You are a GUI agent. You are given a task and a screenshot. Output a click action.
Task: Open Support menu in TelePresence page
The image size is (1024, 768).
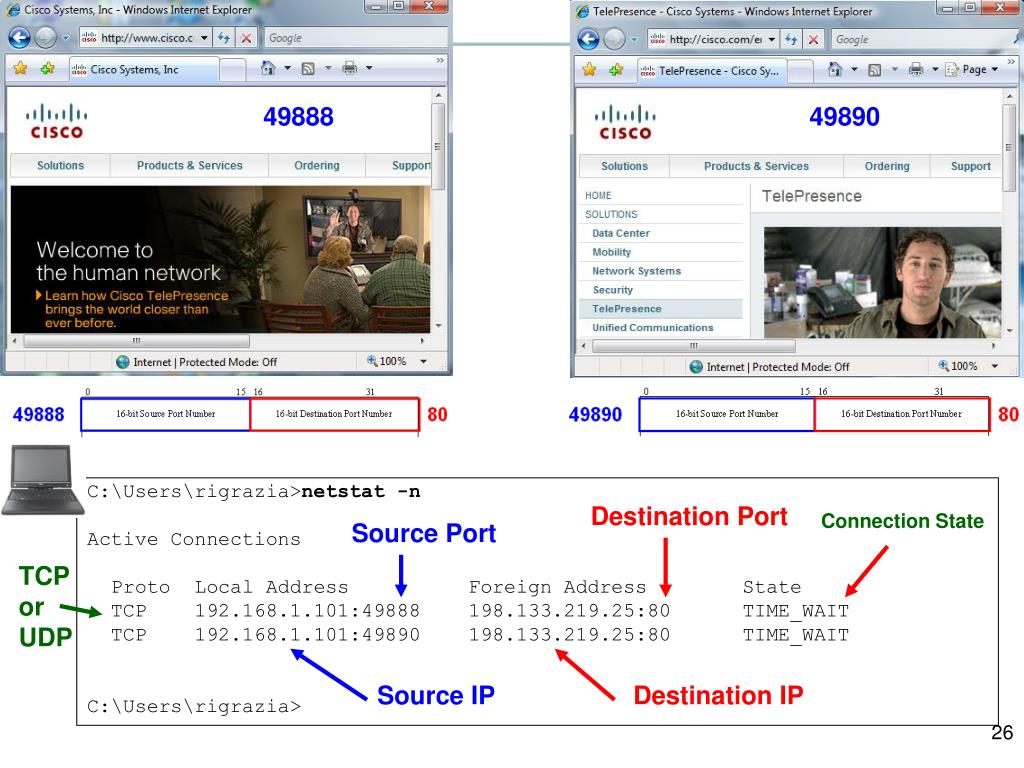click(970, 166)
